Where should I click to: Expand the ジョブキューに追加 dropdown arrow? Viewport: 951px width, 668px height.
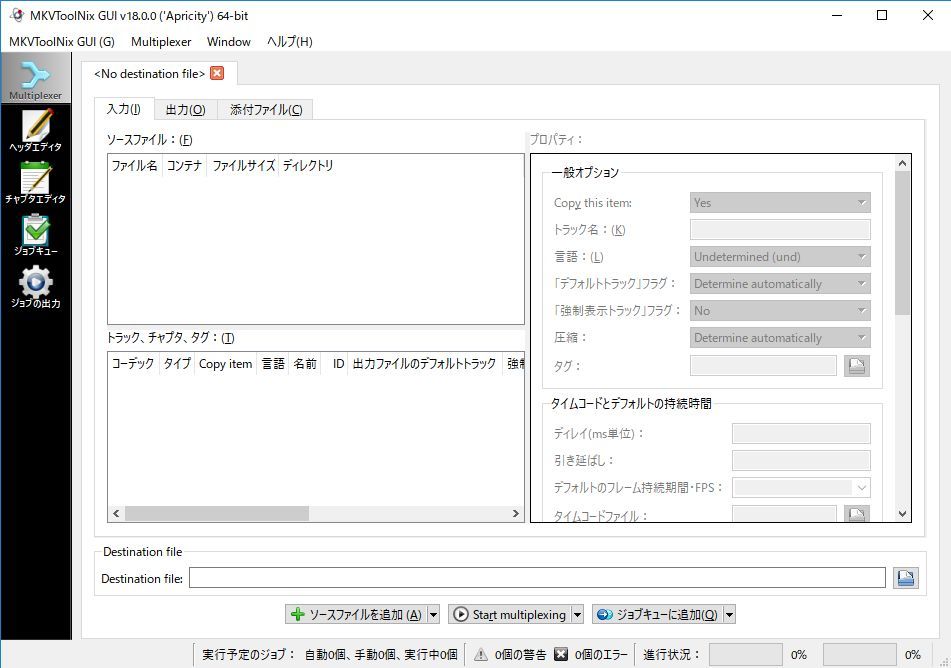(730, 615)
